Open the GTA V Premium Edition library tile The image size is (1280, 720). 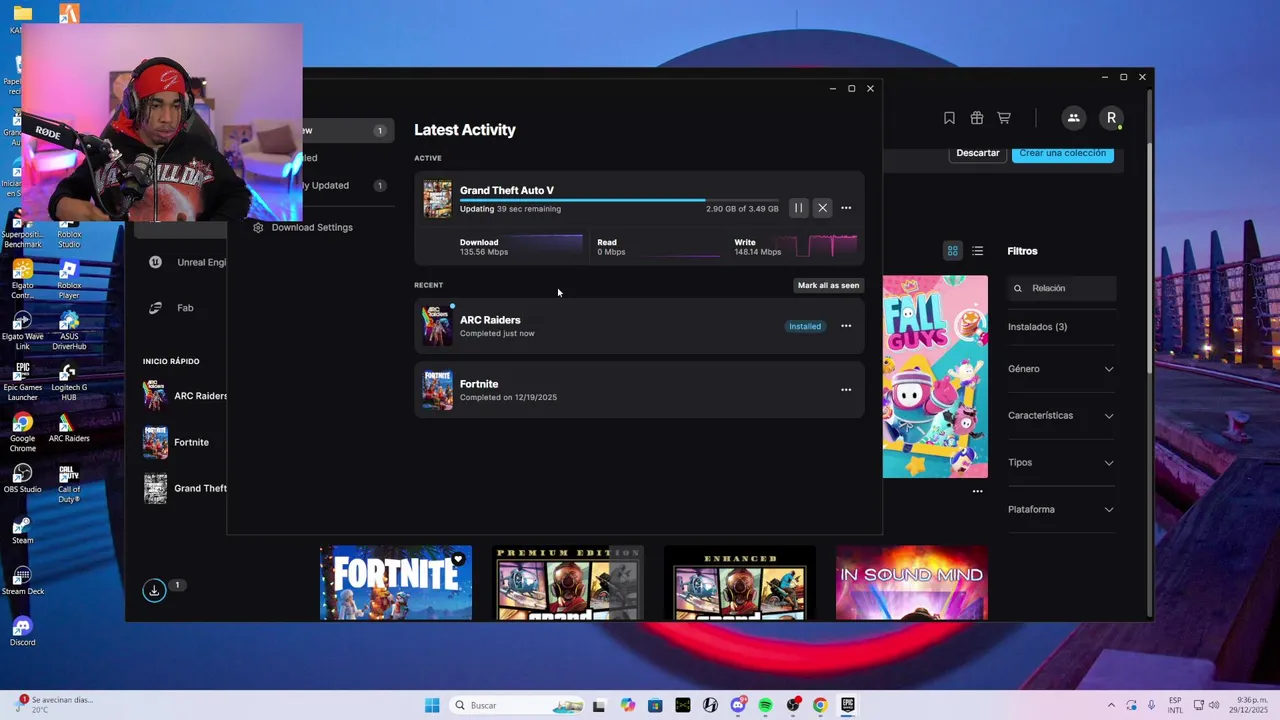pos(568,582)
